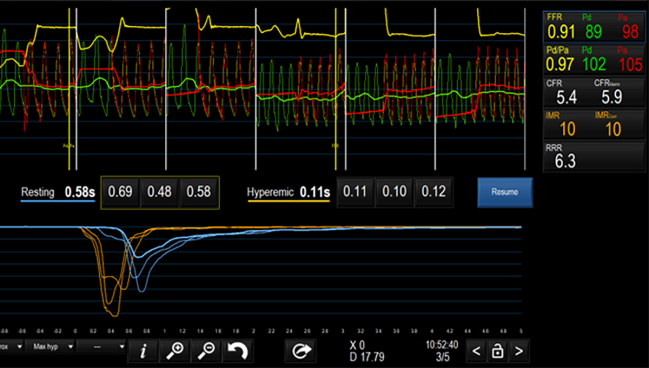The height and width of the screenshot is (368, 649).
Task: Click the Pd value 102
Action: click(x=594, y=65)
